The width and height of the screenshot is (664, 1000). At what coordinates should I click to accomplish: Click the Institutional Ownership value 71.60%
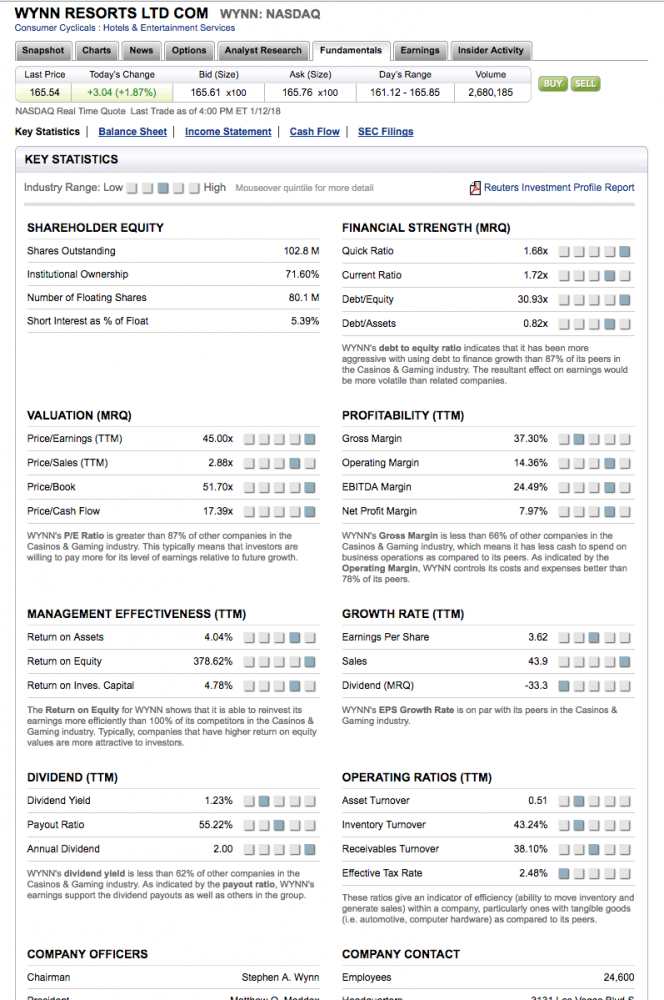(302, 274)
